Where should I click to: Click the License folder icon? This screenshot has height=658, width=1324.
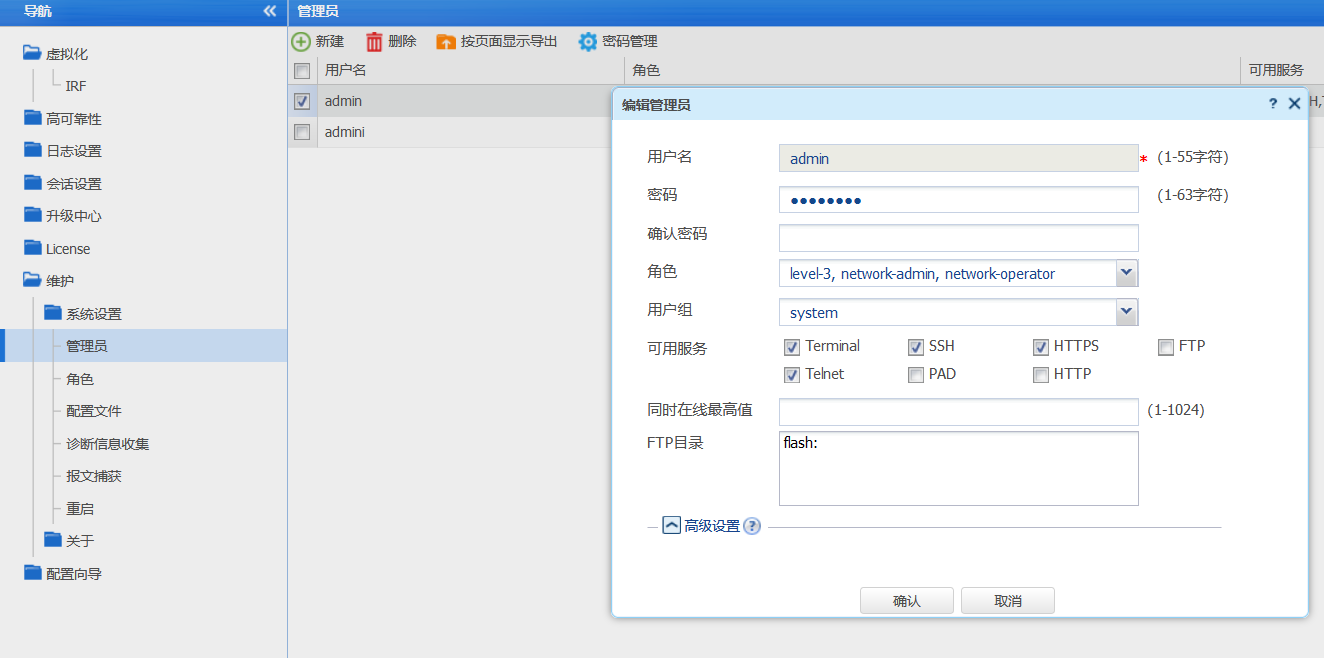click(x=32, y=248)
